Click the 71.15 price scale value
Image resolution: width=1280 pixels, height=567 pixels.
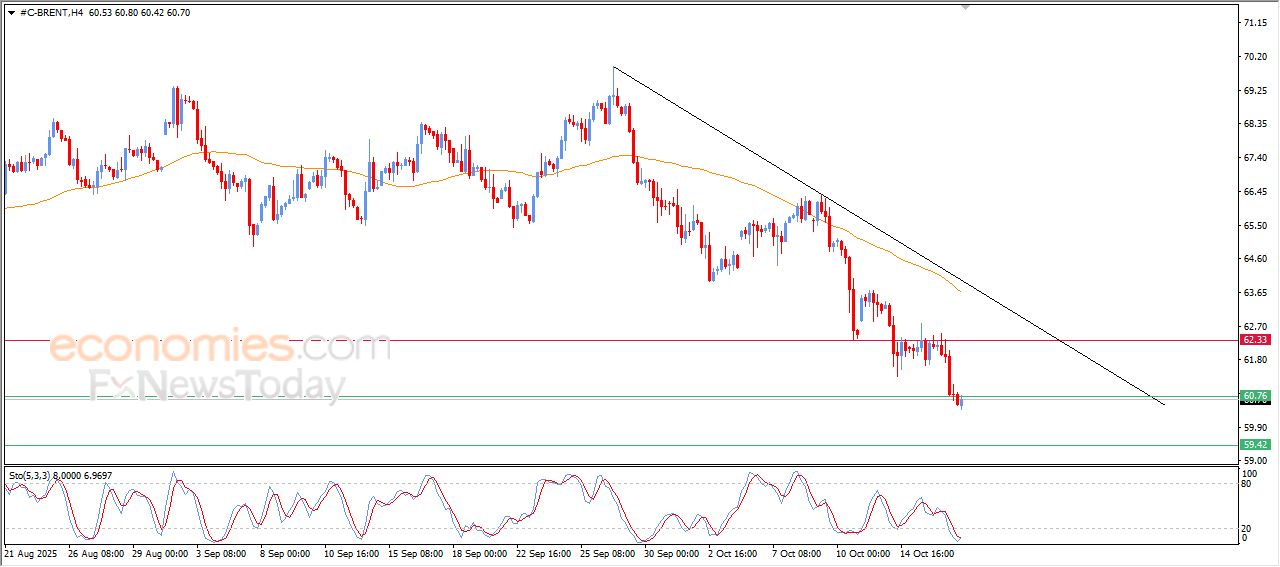tap(1253, 22)
